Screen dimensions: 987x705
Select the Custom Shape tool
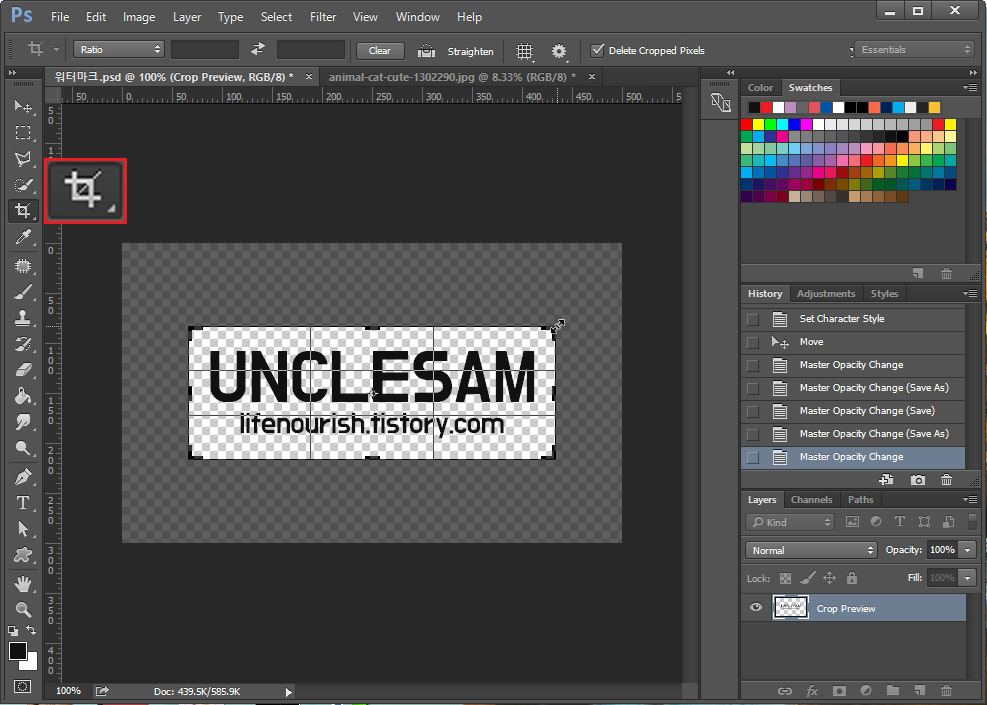(x=23, y=555)
